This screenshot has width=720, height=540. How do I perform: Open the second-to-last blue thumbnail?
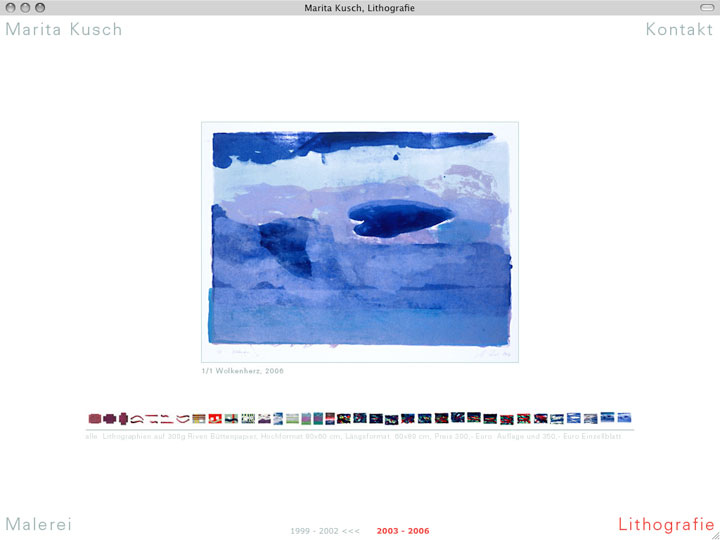[607, 418]
